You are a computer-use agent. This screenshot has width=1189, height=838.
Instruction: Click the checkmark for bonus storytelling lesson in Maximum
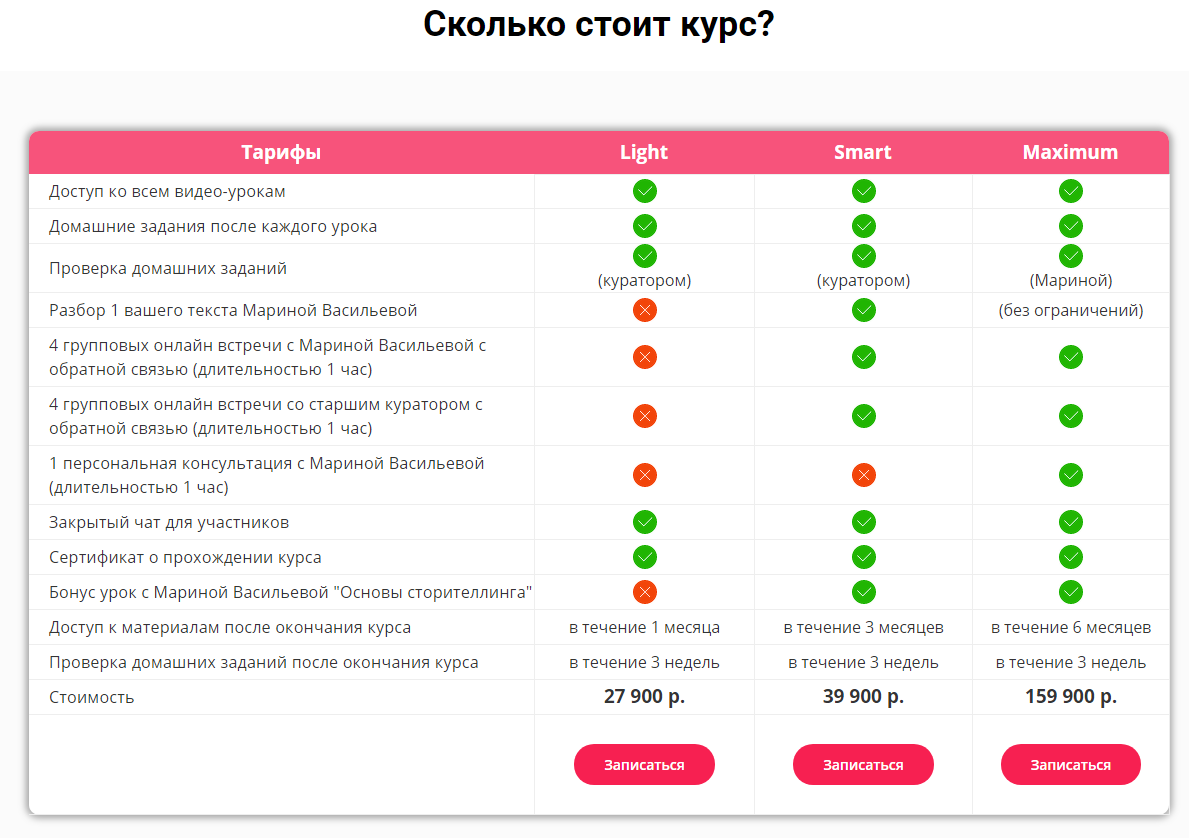[1071, 591]
